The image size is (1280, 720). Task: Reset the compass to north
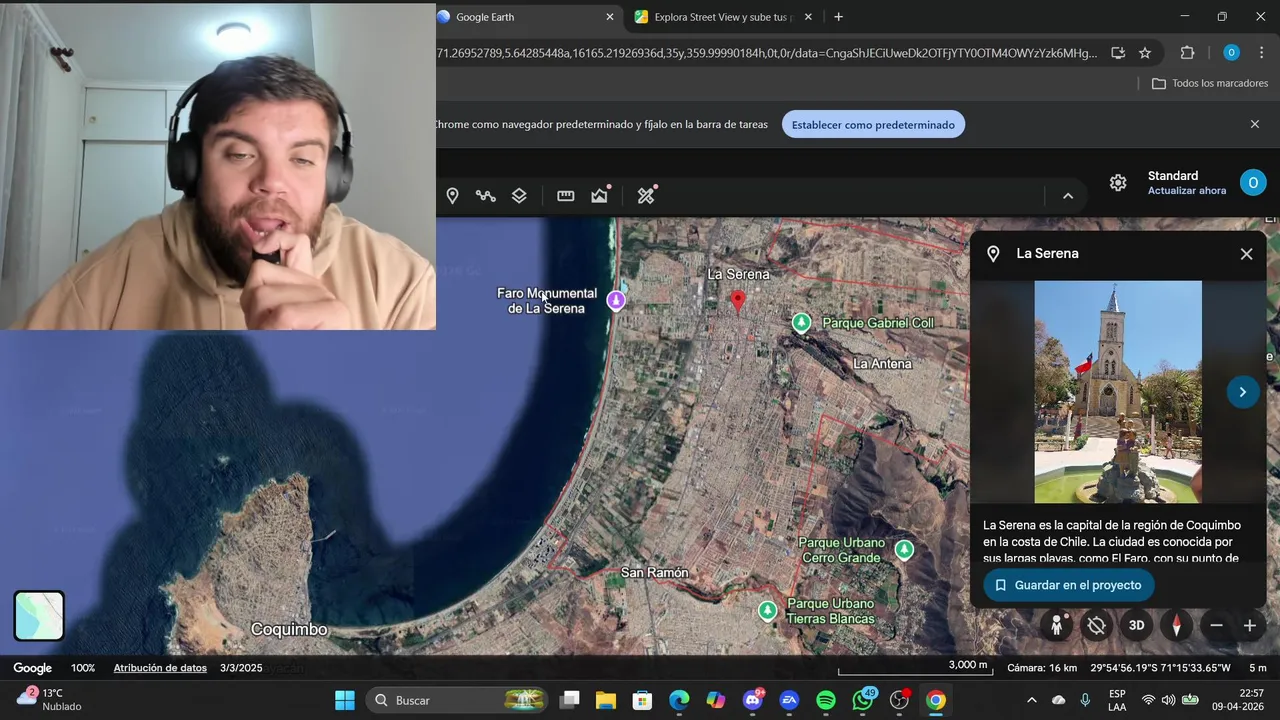(1176, 626)
